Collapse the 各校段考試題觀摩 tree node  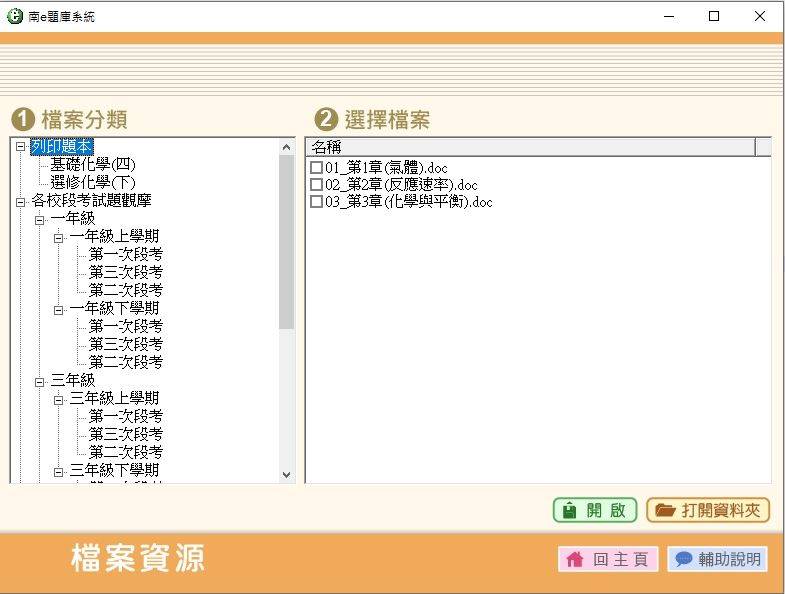pos(21,202)
